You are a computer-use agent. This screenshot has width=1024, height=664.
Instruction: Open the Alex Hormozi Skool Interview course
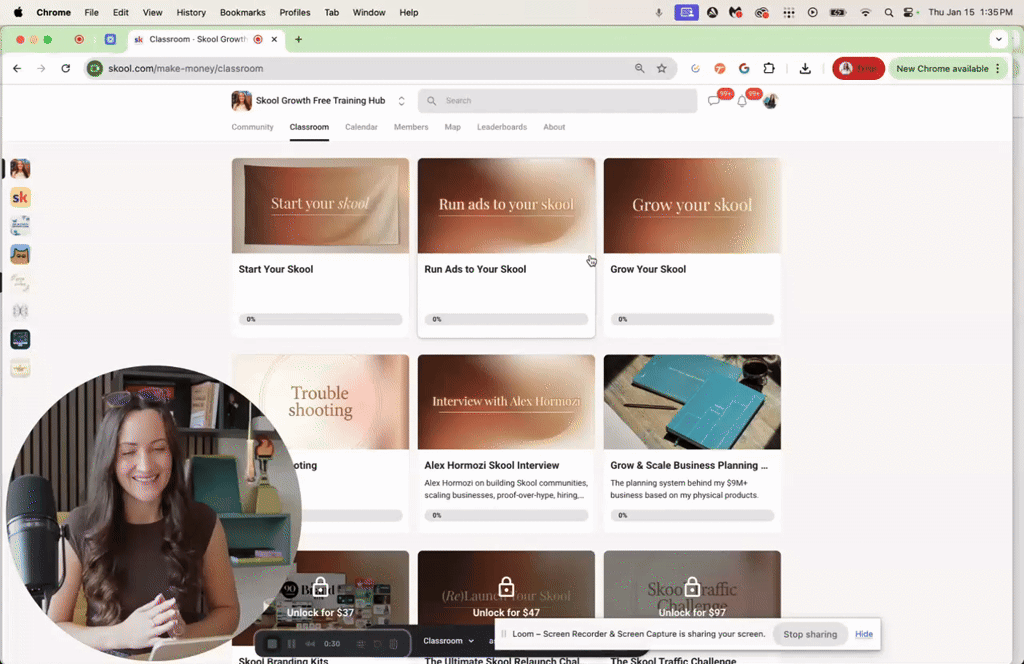[x=506, y=443]
